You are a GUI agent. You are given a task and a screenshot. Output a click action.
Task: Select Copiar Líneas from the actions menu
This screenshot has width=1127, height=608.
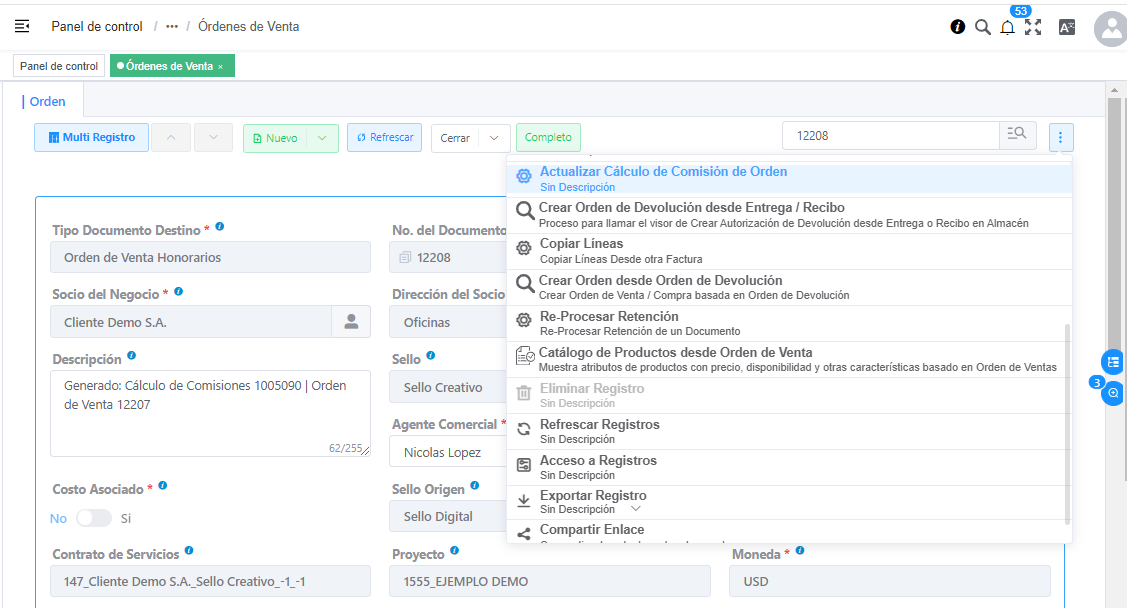pos(581,244)
